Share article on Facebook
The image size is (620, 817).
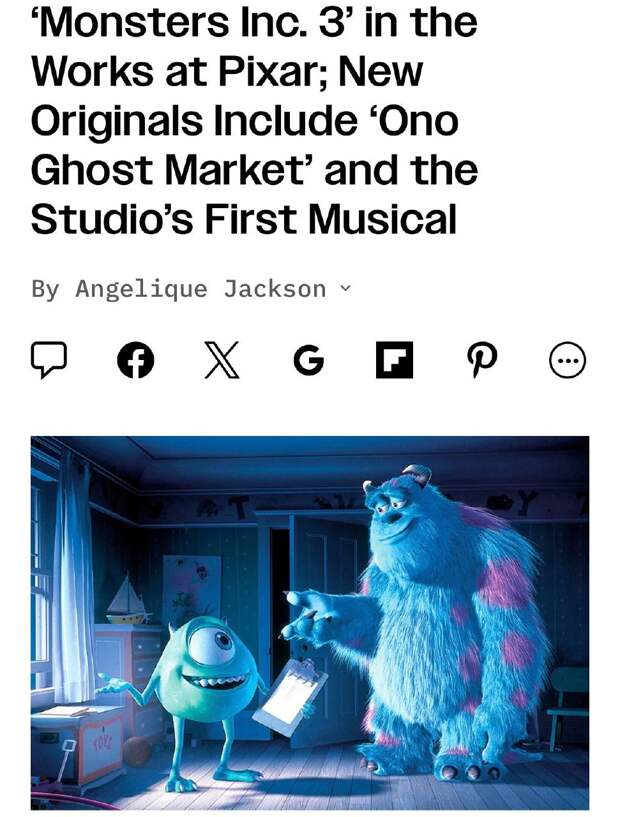135,360
